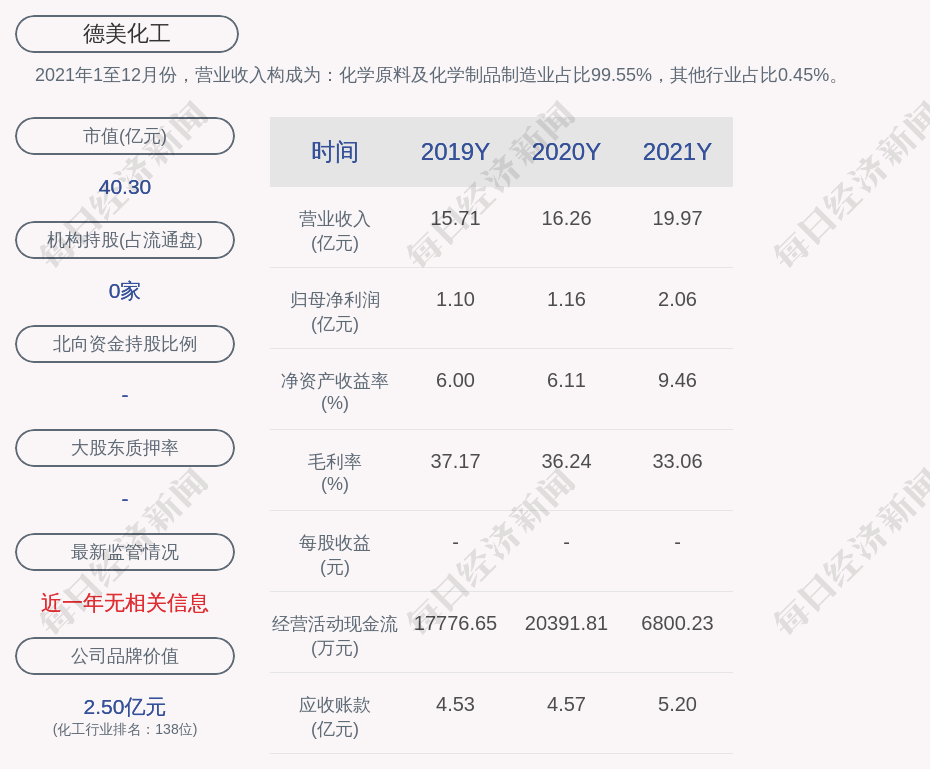Click the 化工行业排名：138位 note
Screen dimensions: 930x769
click(125, 729)
